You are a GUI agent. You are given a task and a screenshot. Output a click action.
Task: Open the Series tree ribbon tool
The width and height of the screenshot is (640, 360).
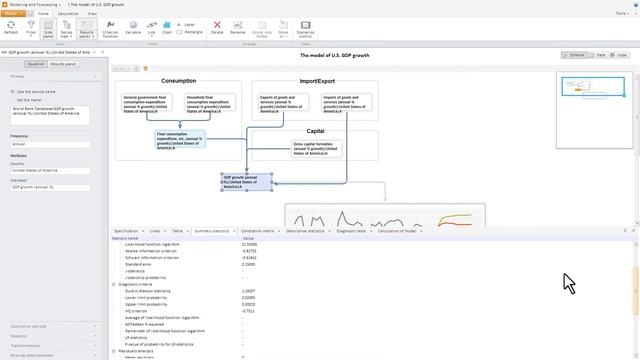66,29
